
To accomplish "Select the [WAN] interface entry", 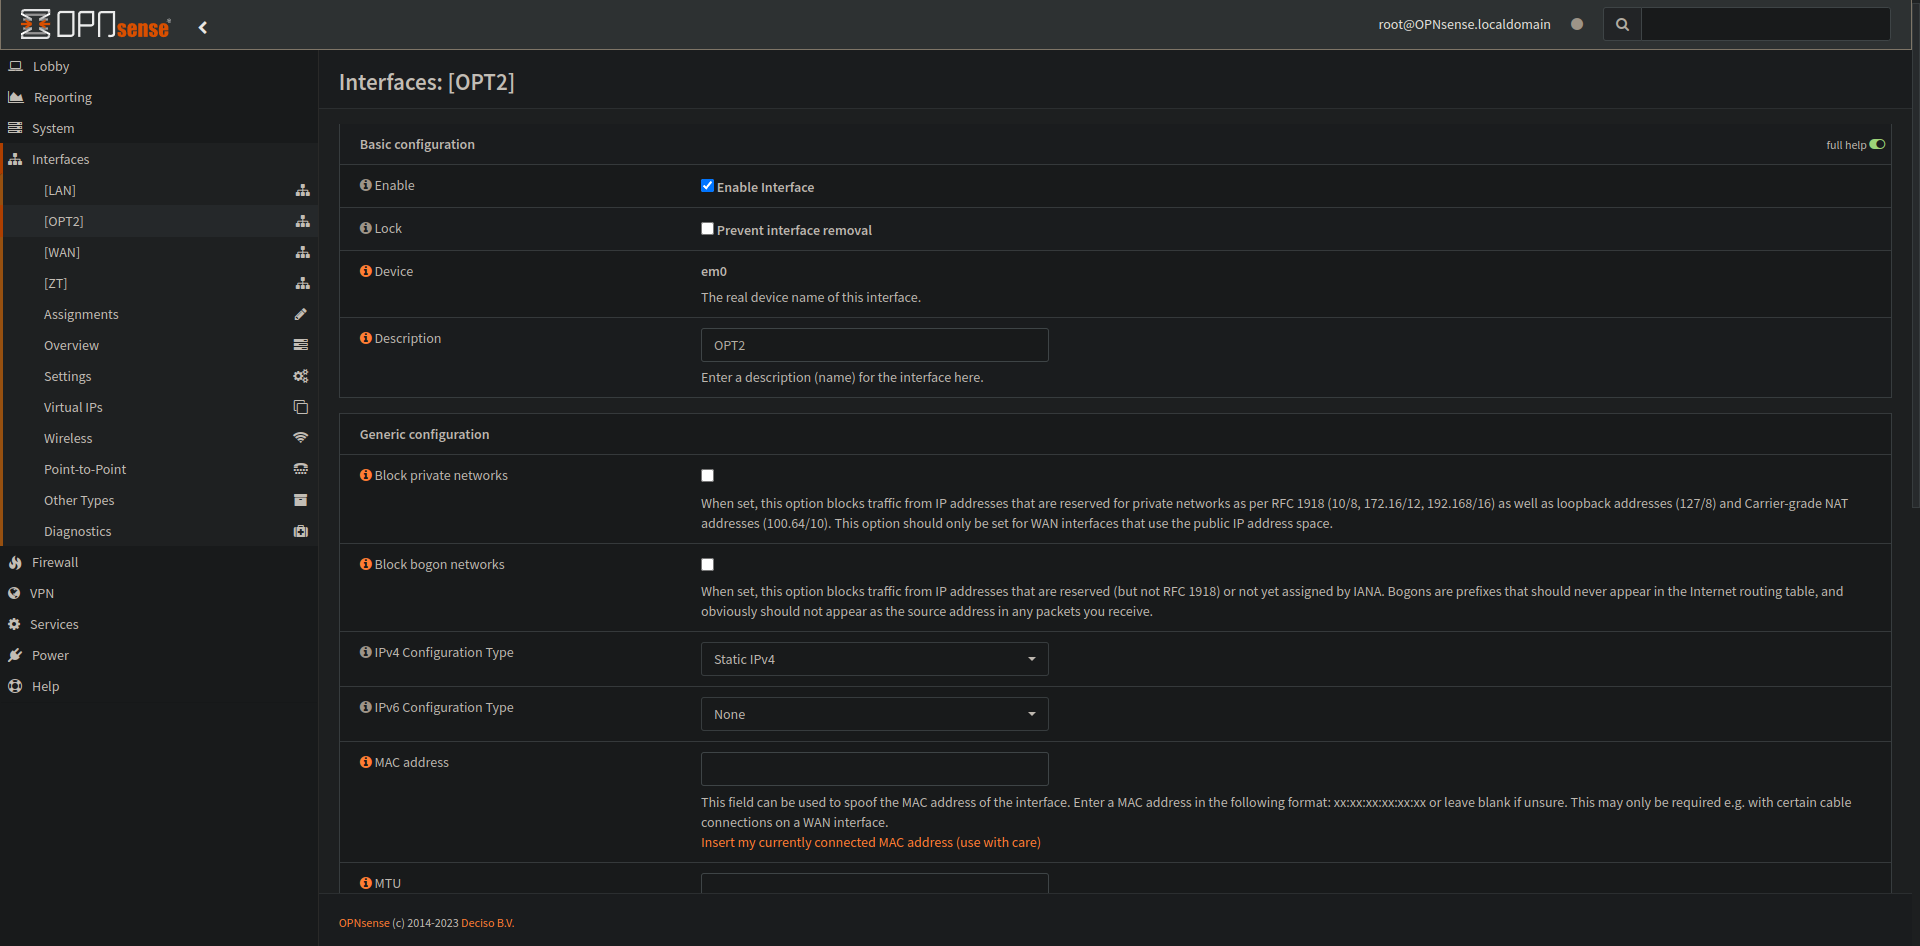I will tap(160, 252).
